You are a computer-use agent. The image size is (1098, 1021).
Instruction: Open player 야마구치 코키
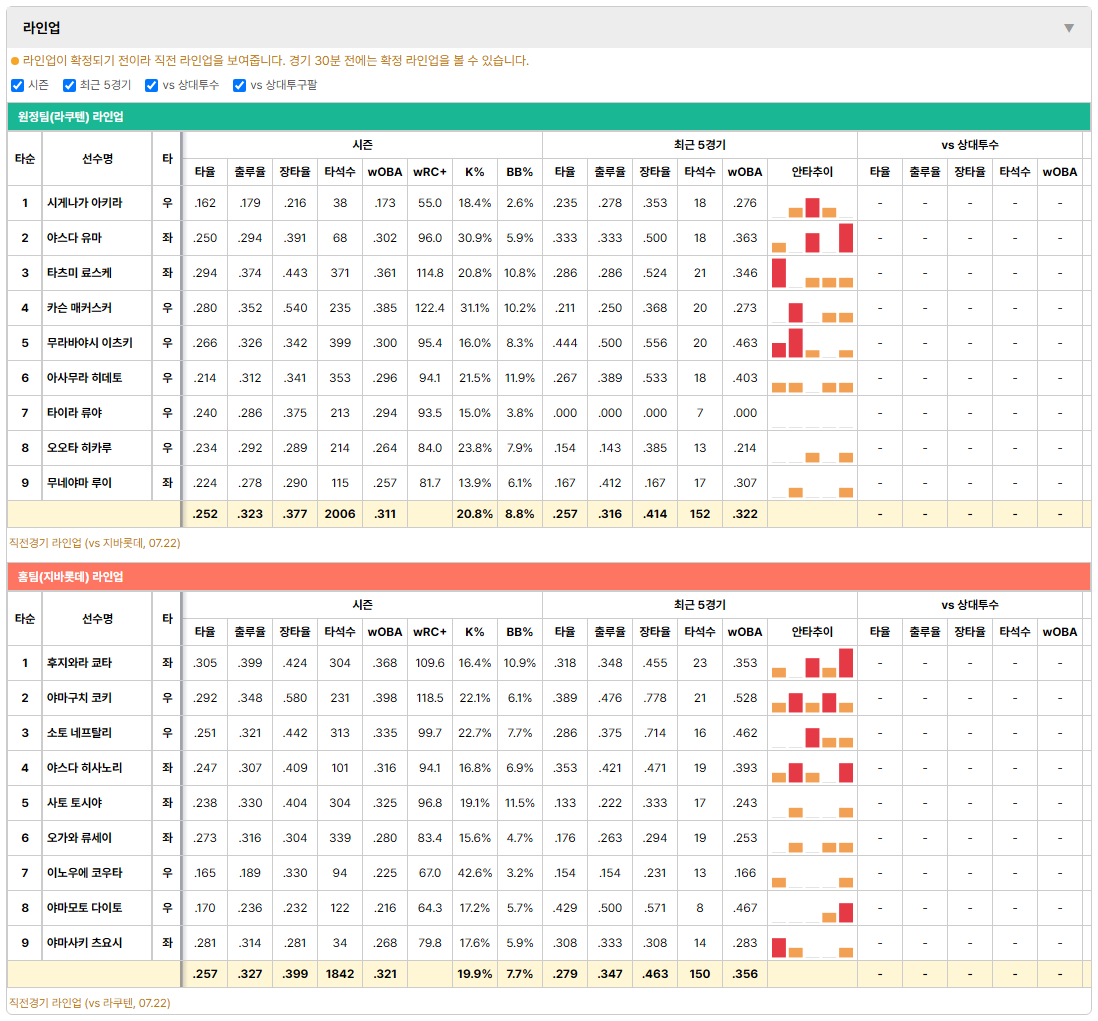tap(79, 698)
